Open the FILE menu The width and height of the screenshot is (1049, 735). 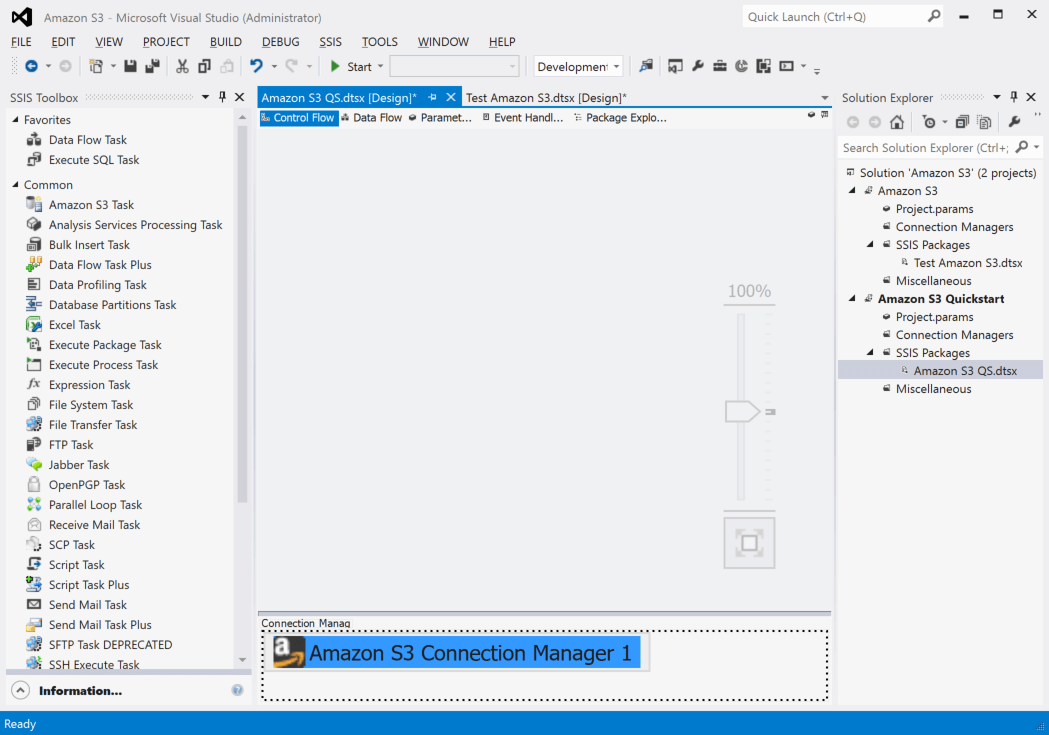[x=21, y=41]
